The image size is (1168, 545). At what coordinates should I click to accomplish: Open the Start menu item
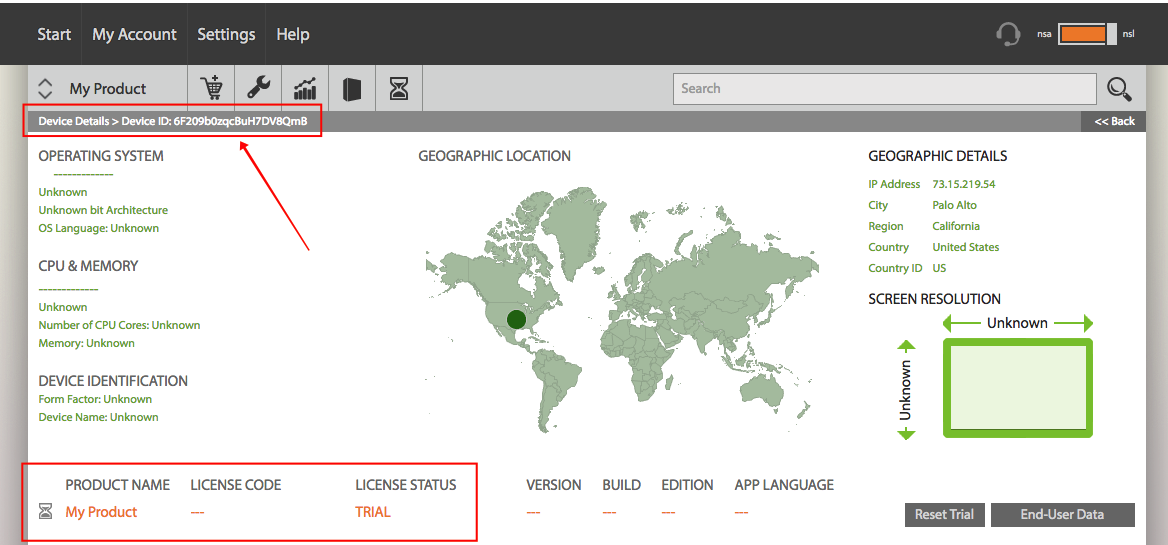pos(54,34)
